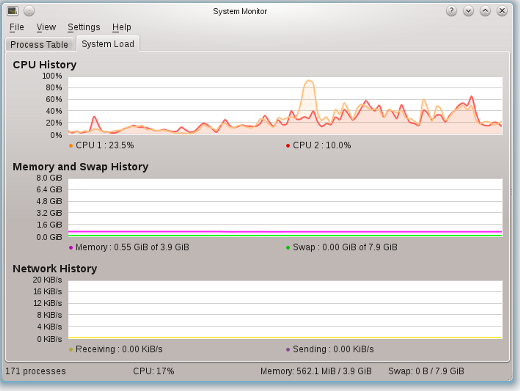This screenshot has width=520, height=391.
Task: Click the green Swap legend dot
Action: pos(288,248)
